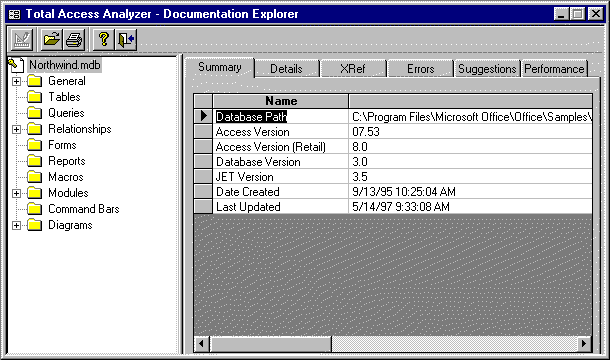
Task: Select the Forms label in tree
Action: click(x=62, y=145)
